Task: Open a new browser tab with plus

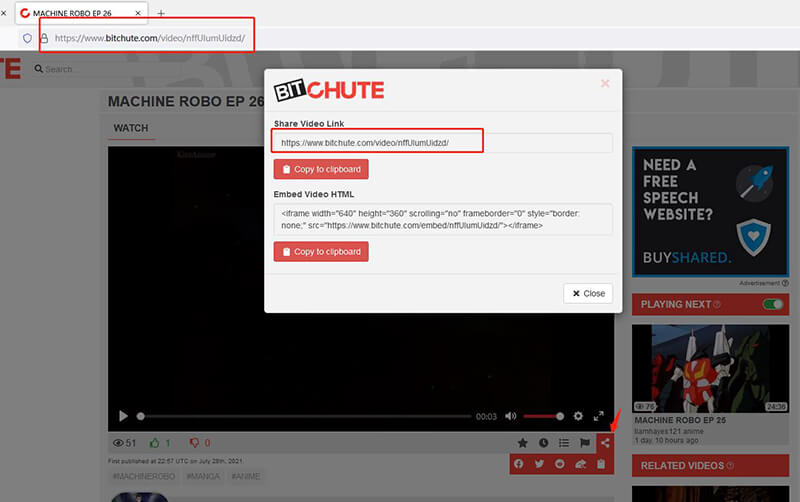Action: point(161,13)
